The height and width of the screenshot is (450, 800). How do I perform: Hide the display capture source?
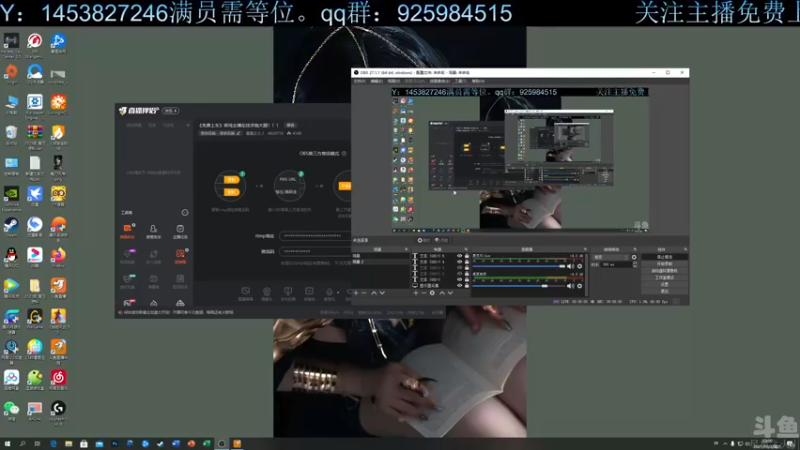pos(459,286)
